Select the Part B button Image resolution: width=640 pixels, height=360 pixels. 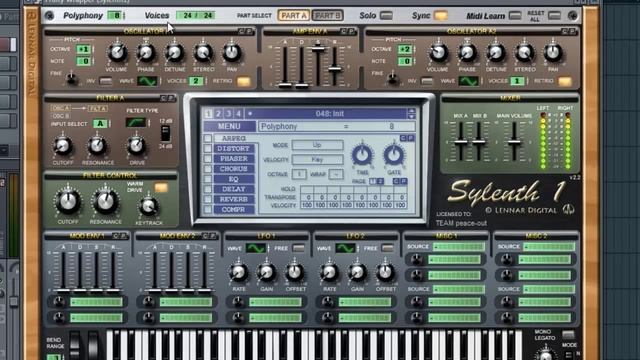[x=327, y=16]
